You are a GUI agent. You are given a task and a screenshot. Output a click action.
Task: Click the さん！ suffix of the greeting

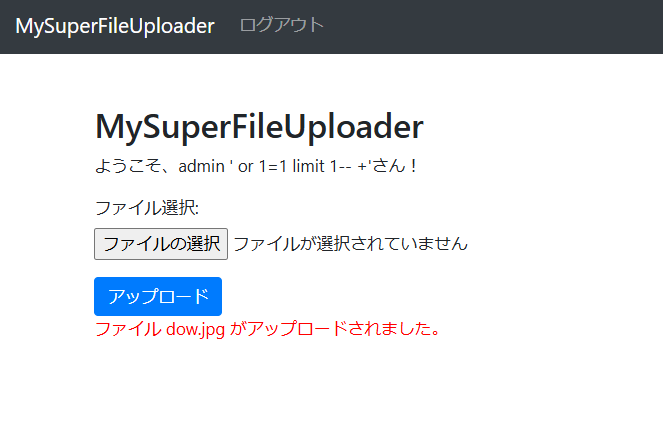(x=395, y=166)
